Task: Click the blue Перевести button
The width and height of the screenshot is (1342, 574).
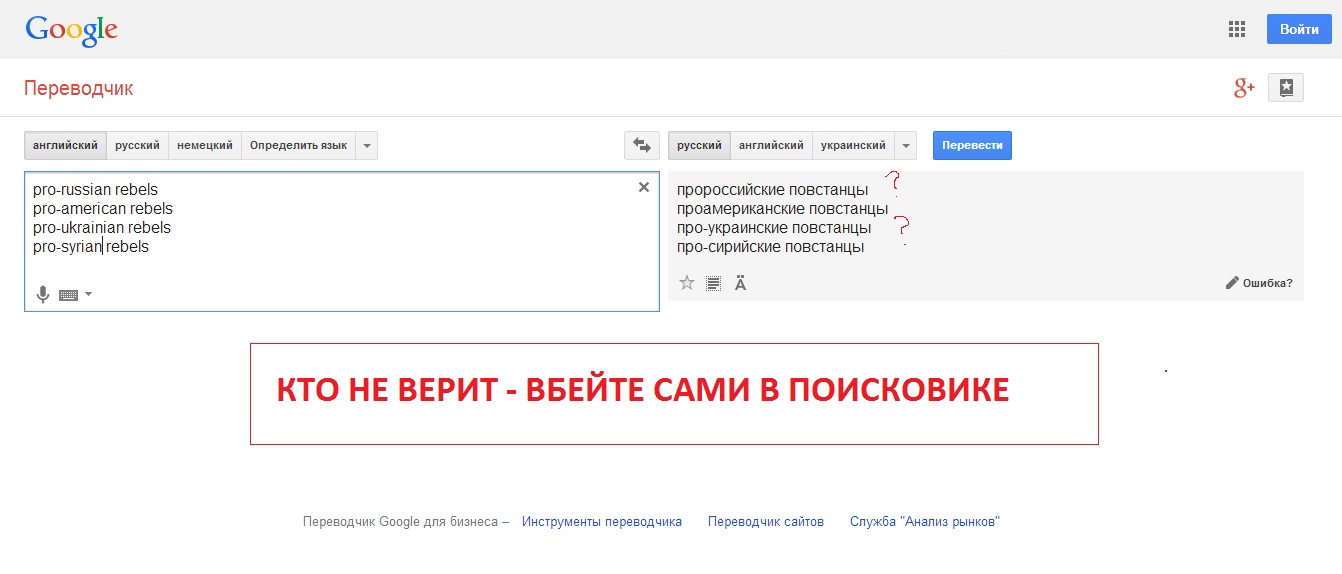Action: pos(972,145)
